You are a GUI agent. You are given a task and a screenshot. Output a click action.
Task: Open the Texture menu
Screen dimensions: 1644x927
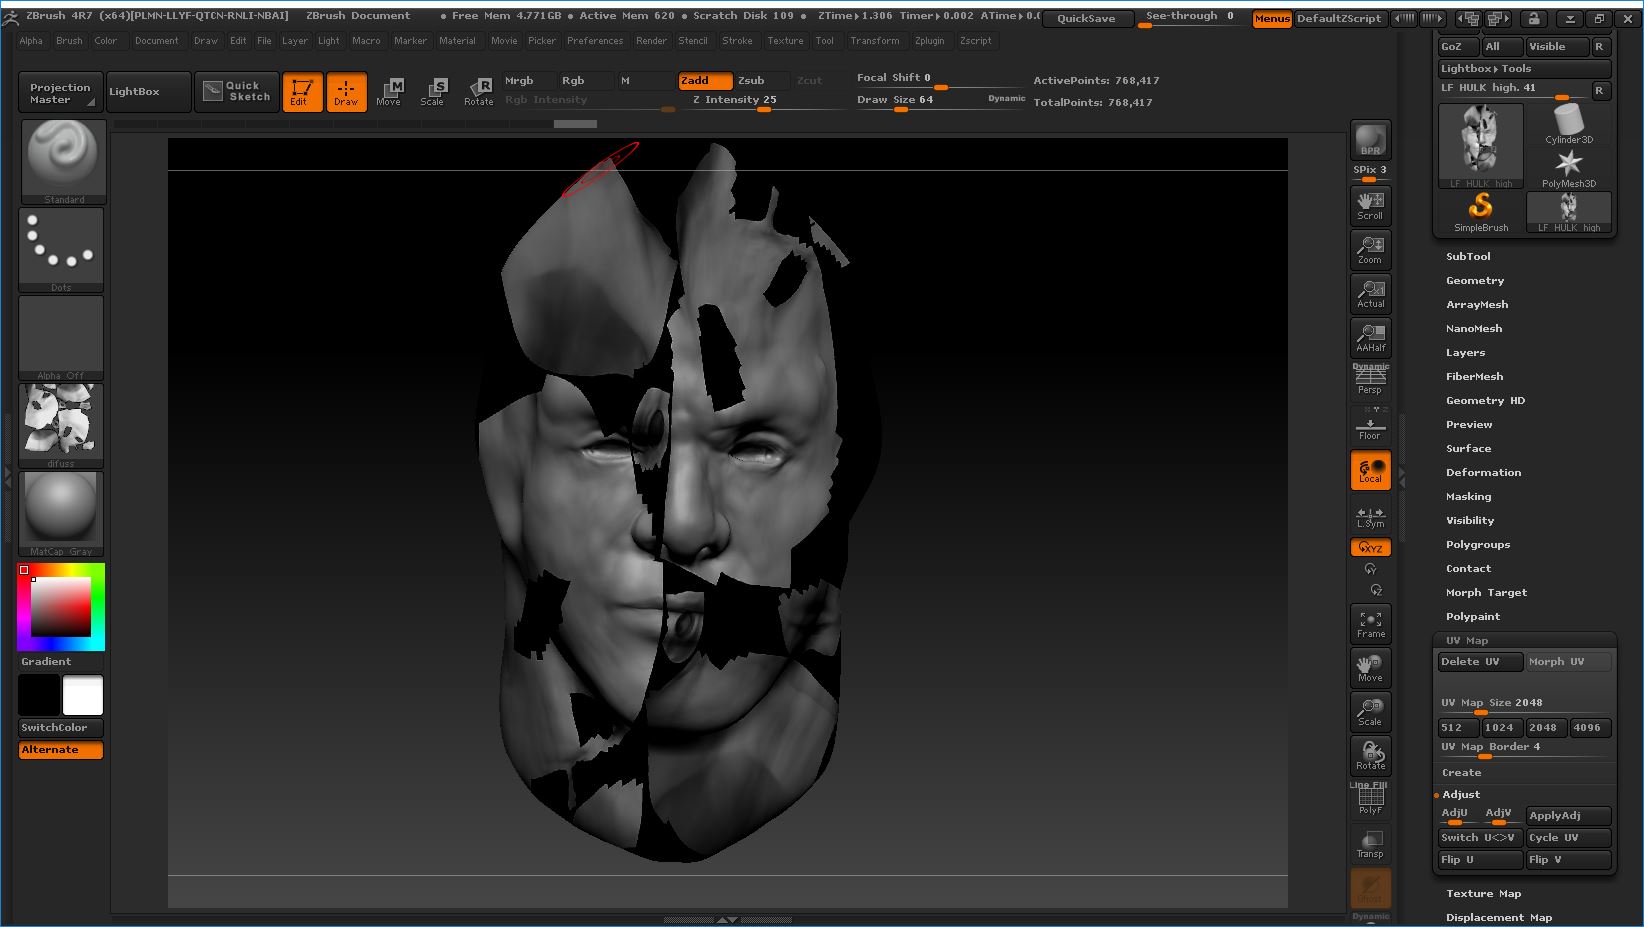point(785,41)
